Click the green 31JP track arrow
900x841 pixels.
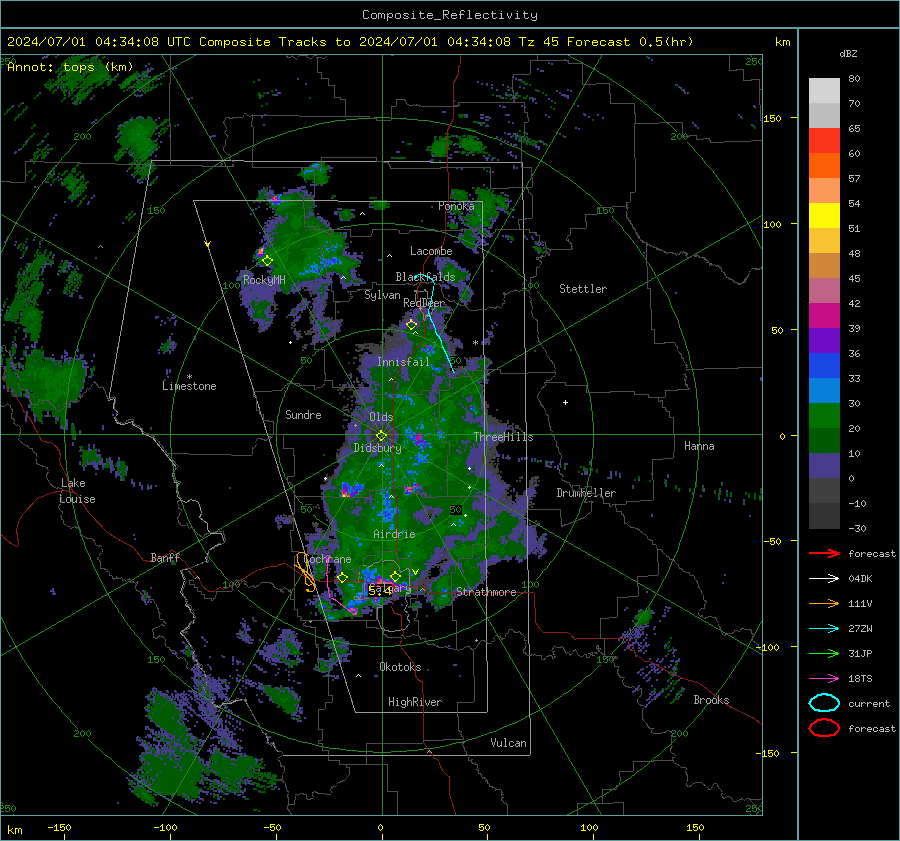point(824,653)
